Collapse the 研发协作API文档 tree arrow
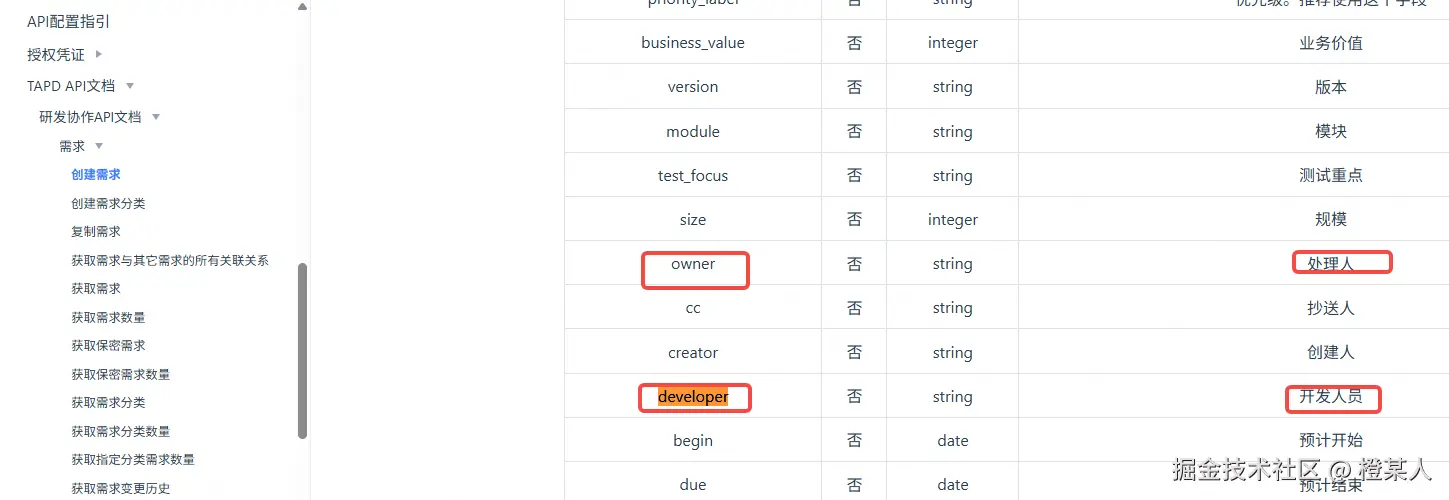This screenshot has width=1449, height=500. (155, 117)
